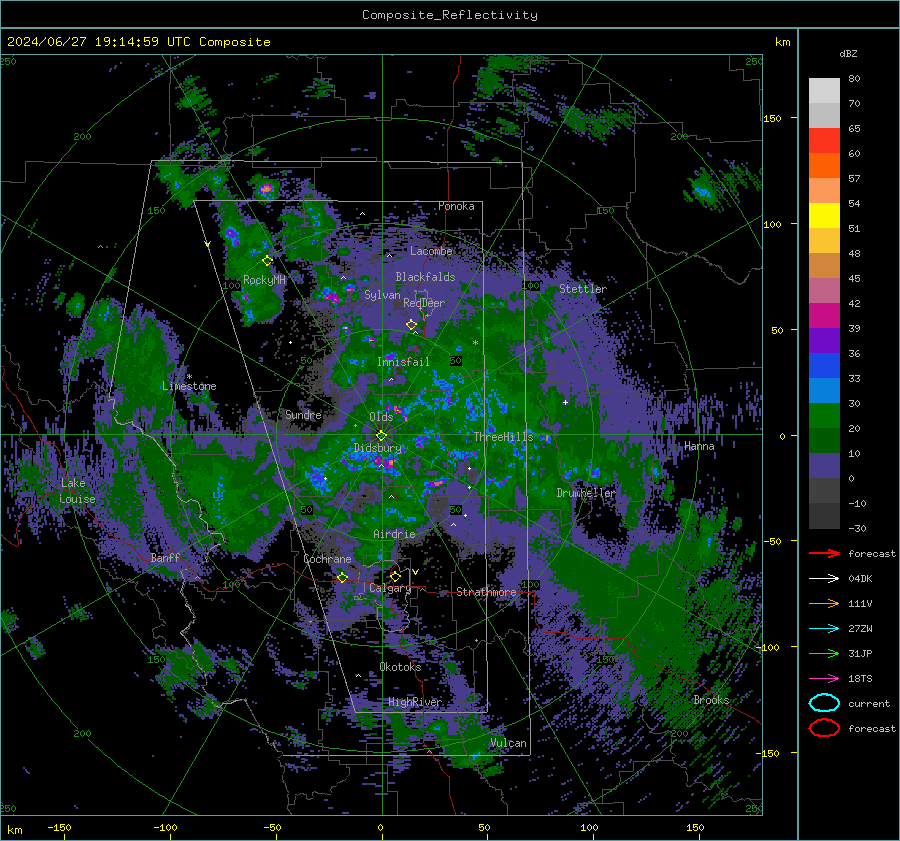Click the green swatch between 30 and 20 dBZ
Viewport: 900px width, 841px height.
click(x=824, y=416)
